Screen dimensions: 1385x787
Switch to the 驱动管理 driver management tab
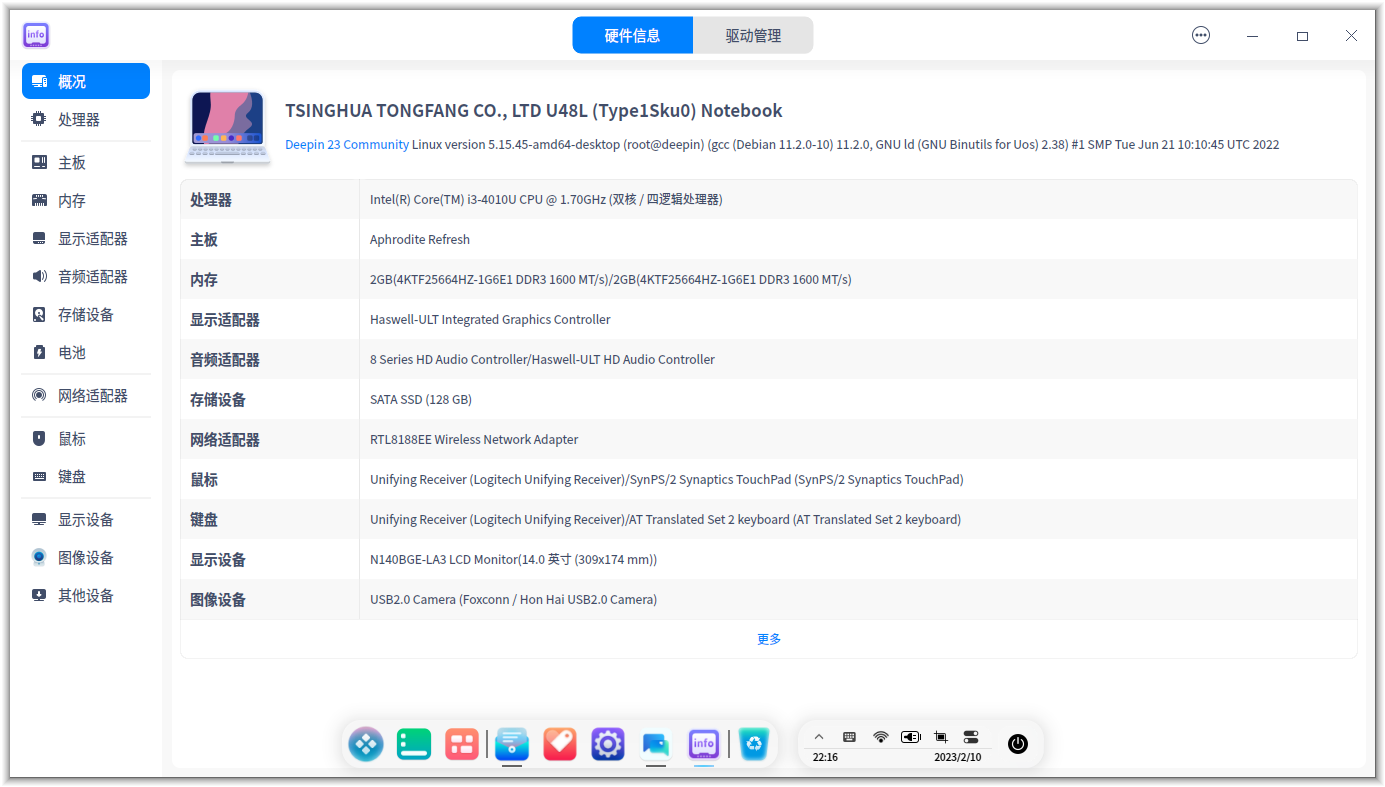click(753, 35)
